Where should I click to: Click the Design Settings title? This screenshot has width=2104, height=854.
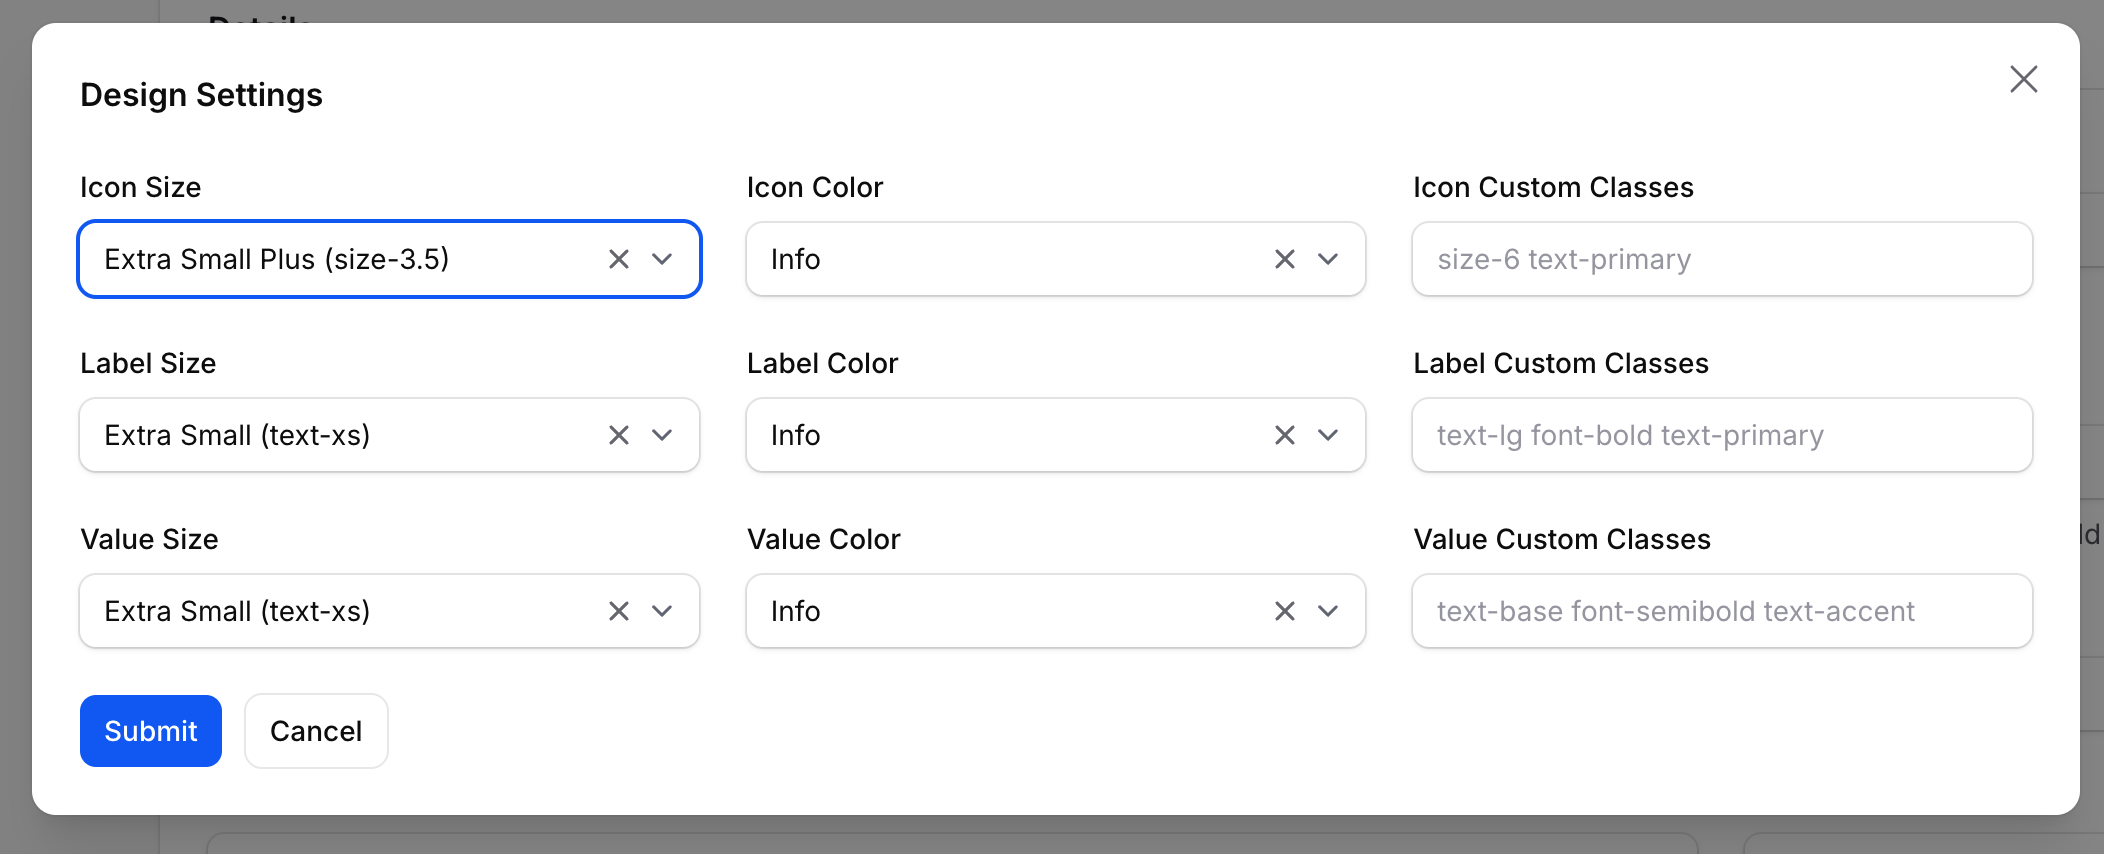tap(201, 95)
